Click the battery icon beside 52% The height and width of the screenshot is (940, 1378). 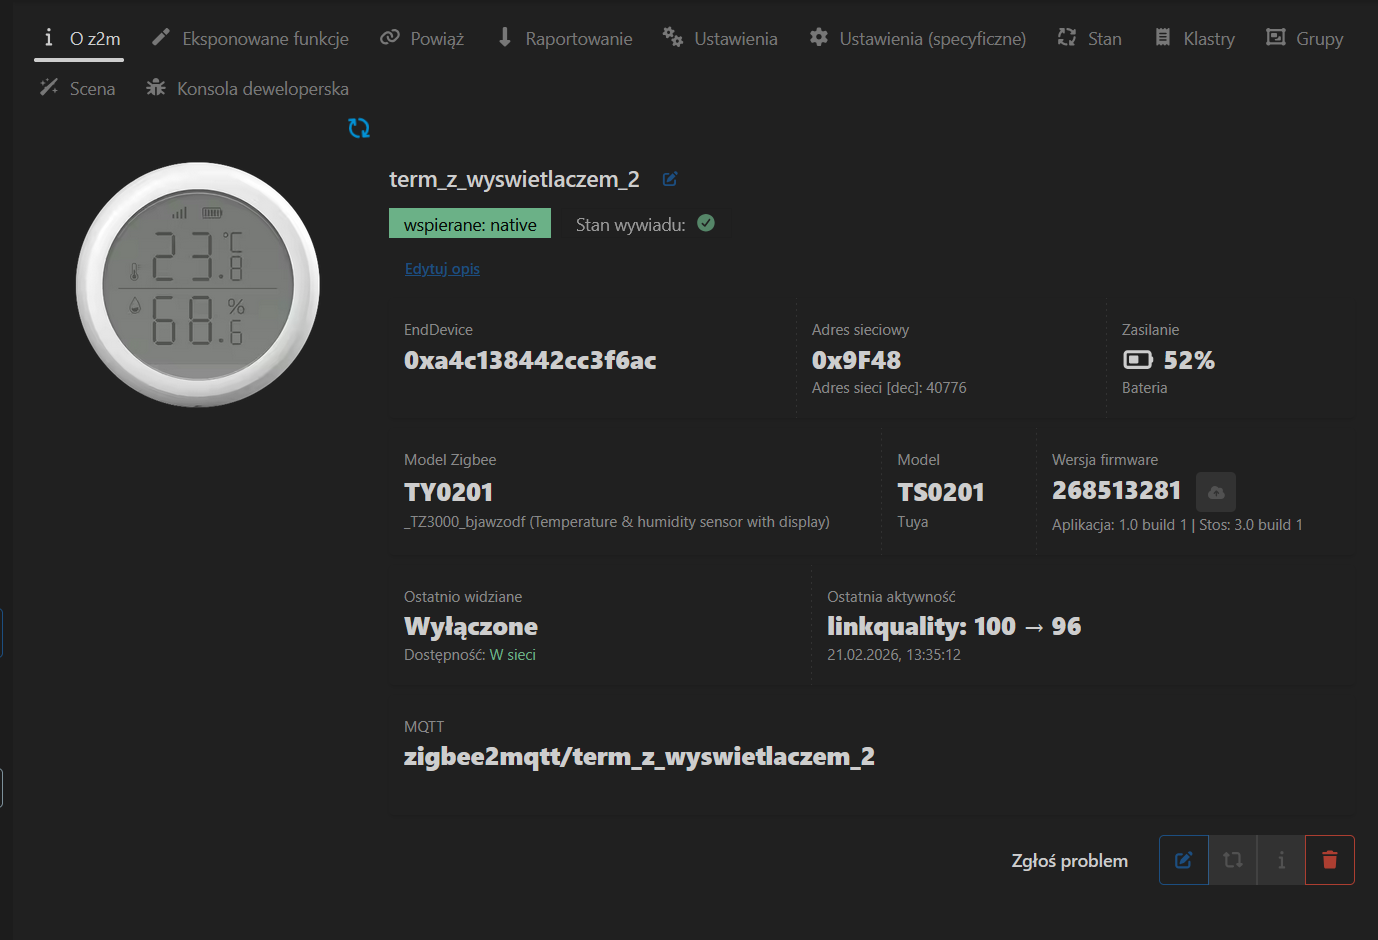(x=1138, y=360)
